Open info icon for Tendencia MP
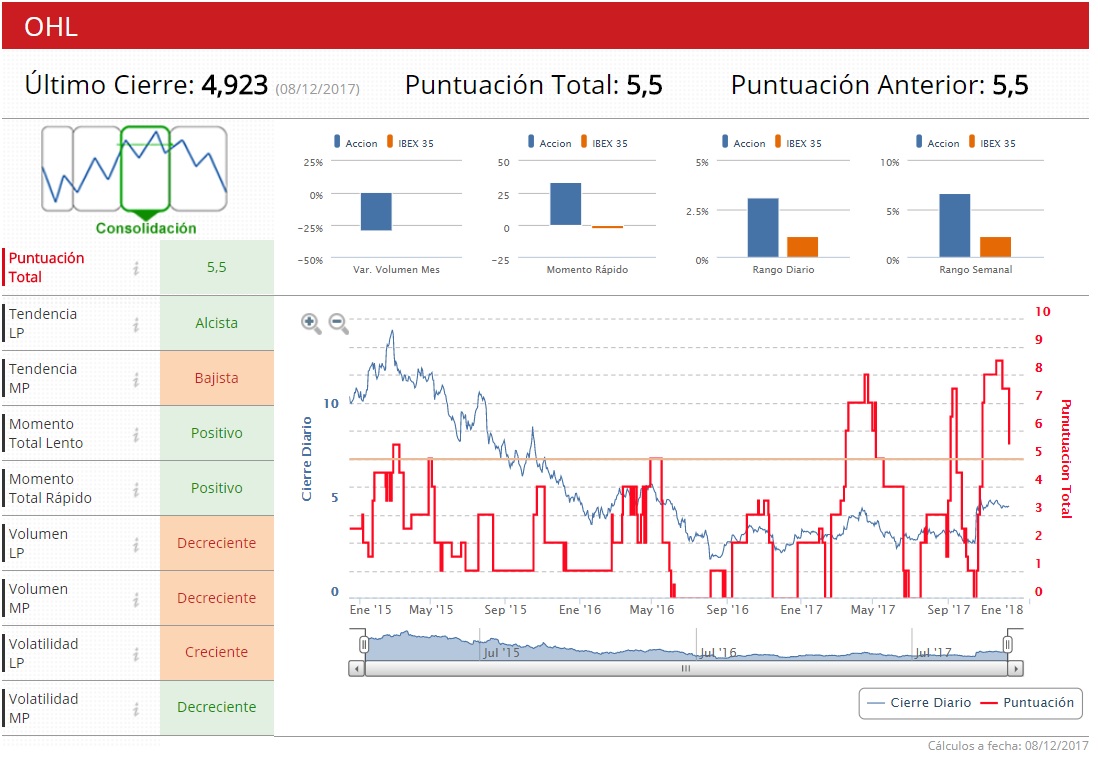Viewport: 1098px width, 762px height. pyautogui.click(x=137, y=379)
